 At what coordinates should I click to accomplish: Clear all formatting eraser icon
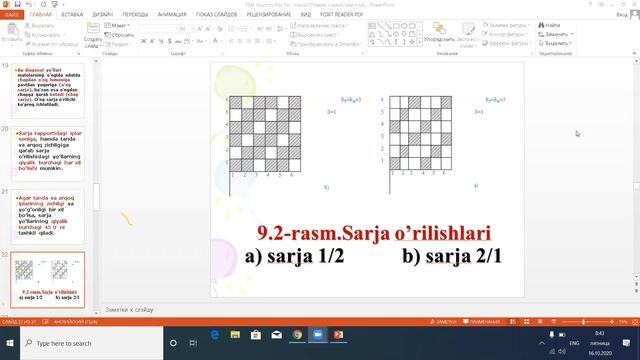pyautogui.click(x=220, y=29)
